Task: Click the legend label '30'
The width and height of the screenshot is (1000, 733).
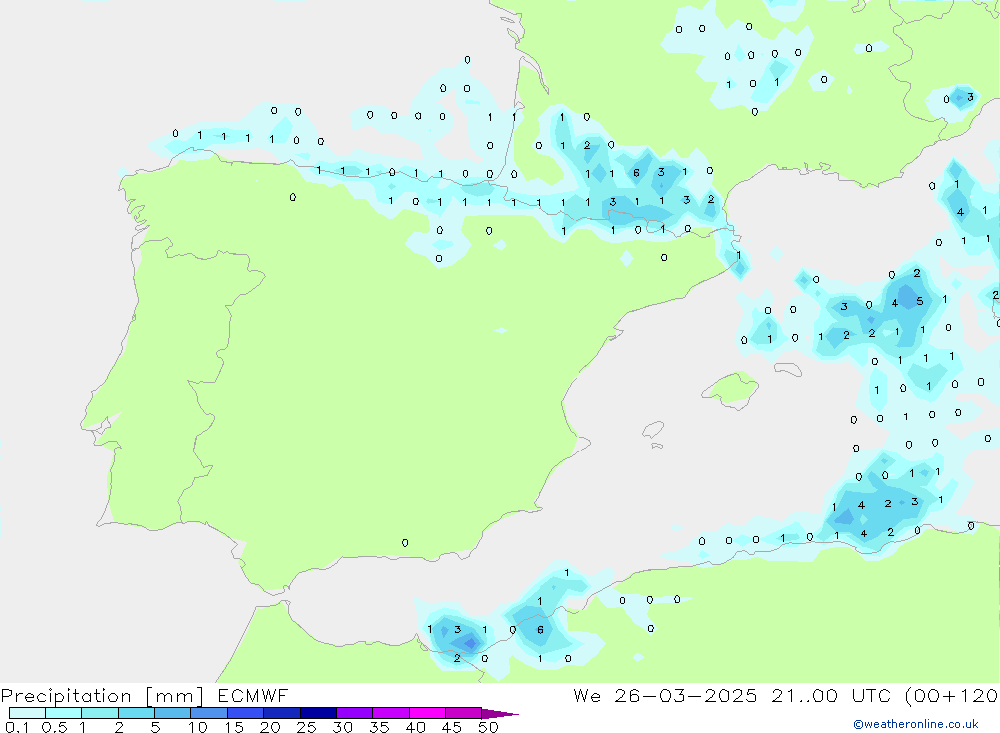Action: pos(342,727)
